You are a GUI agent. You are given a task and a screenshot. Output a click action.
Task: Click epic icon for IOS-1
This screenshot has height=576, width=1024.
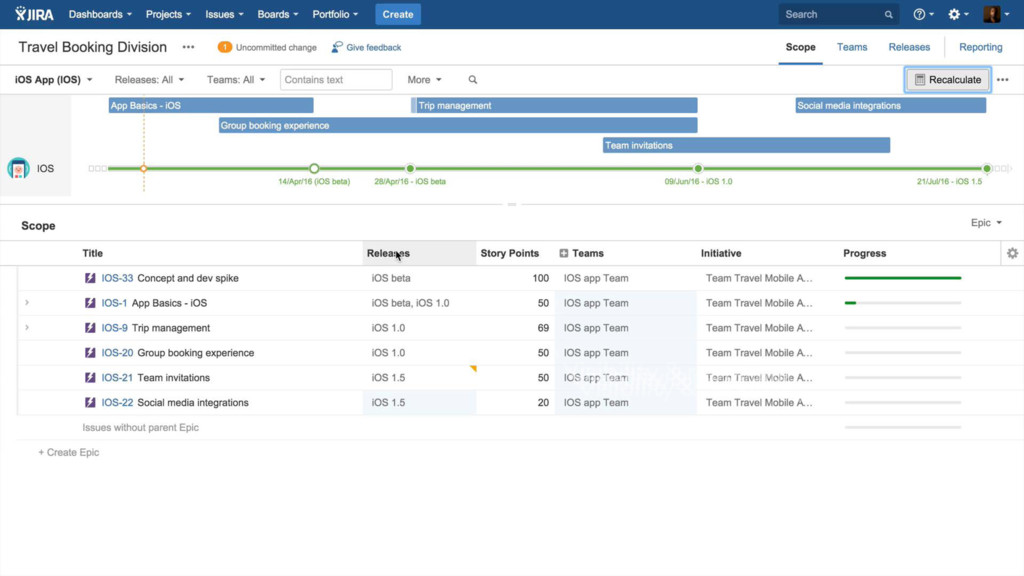click(x=90, y=303)
